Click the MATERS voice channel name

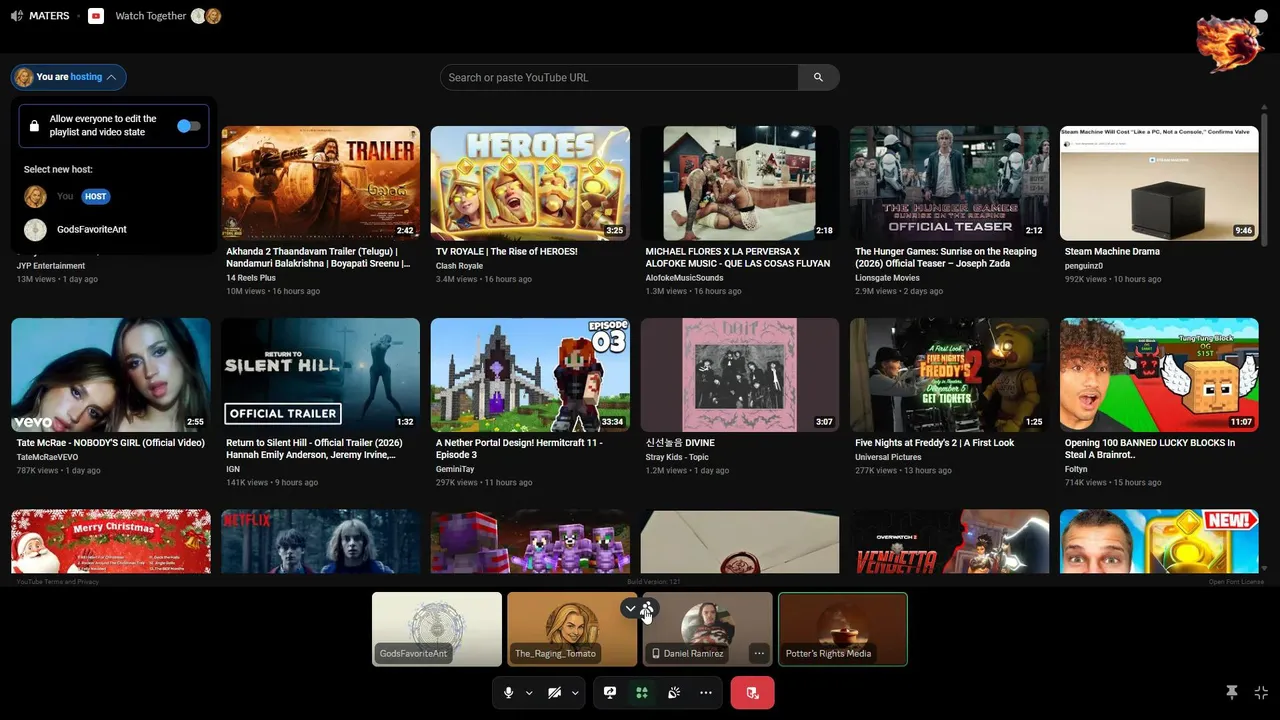(x=49, y=16)
